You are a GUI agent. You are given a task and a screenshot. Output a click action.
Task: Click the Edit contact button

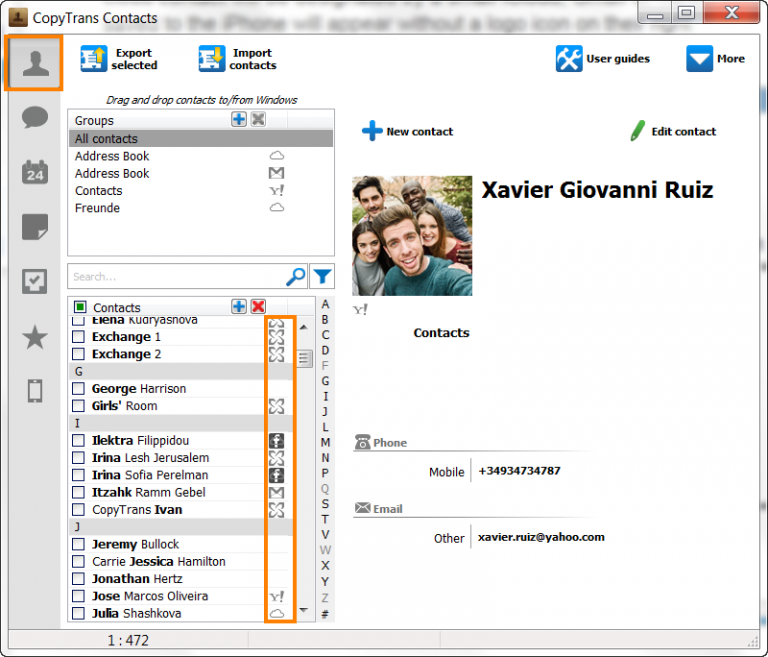[x=672, y=131]
